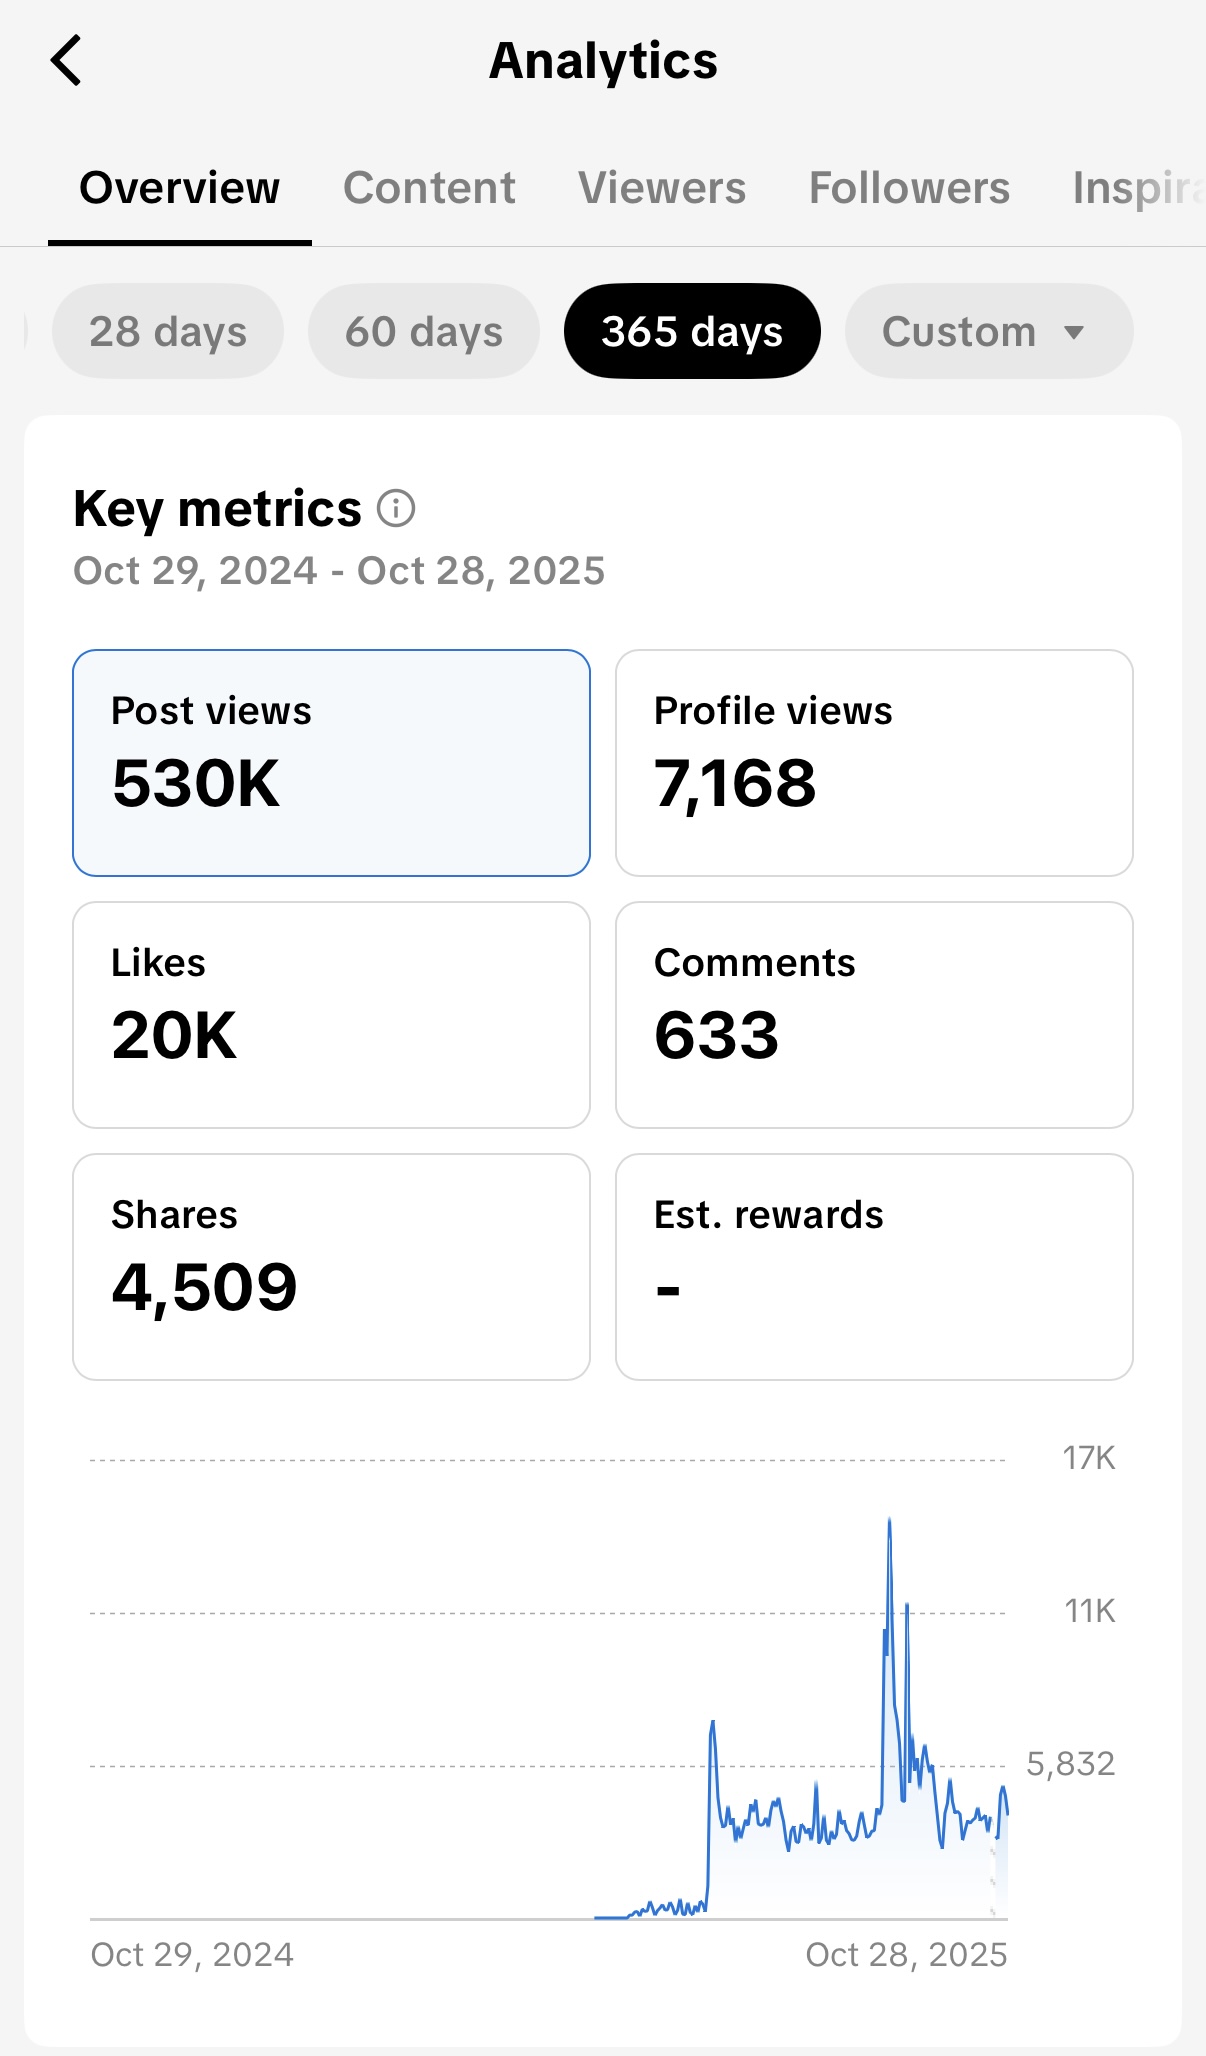Open the Shares metric card
This screenshot has width=1206, height=2056.
pos(331,1267)
